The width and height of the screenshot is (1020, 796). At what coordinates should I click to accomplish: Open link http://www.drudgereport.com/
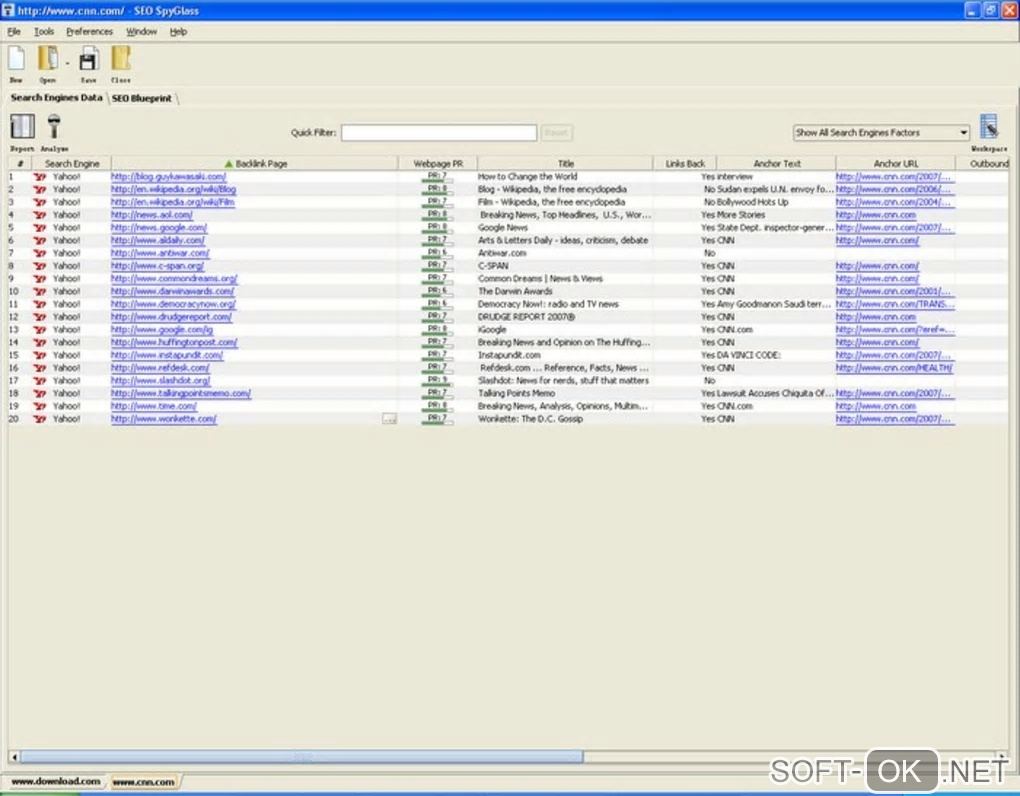[x=171, y=317]
